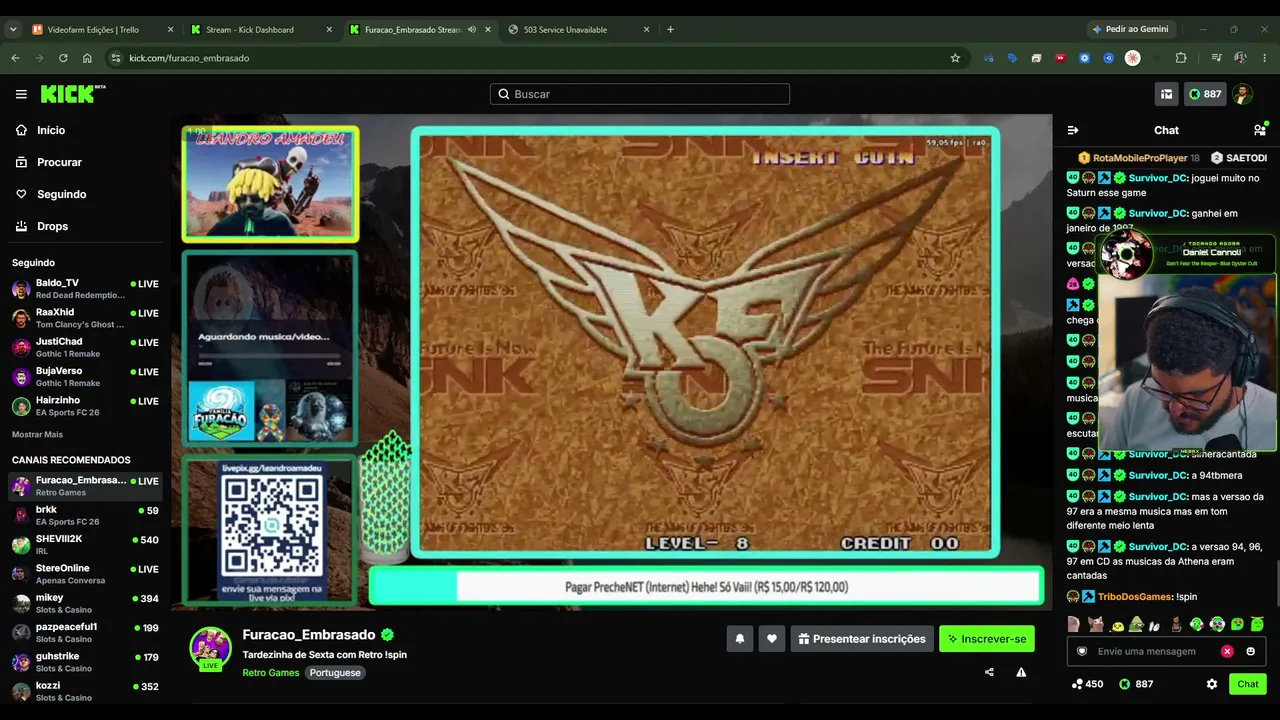This screenshot has height=720, width=1280.
Task: Go back to previous page
Action: [x=15, y=58]
